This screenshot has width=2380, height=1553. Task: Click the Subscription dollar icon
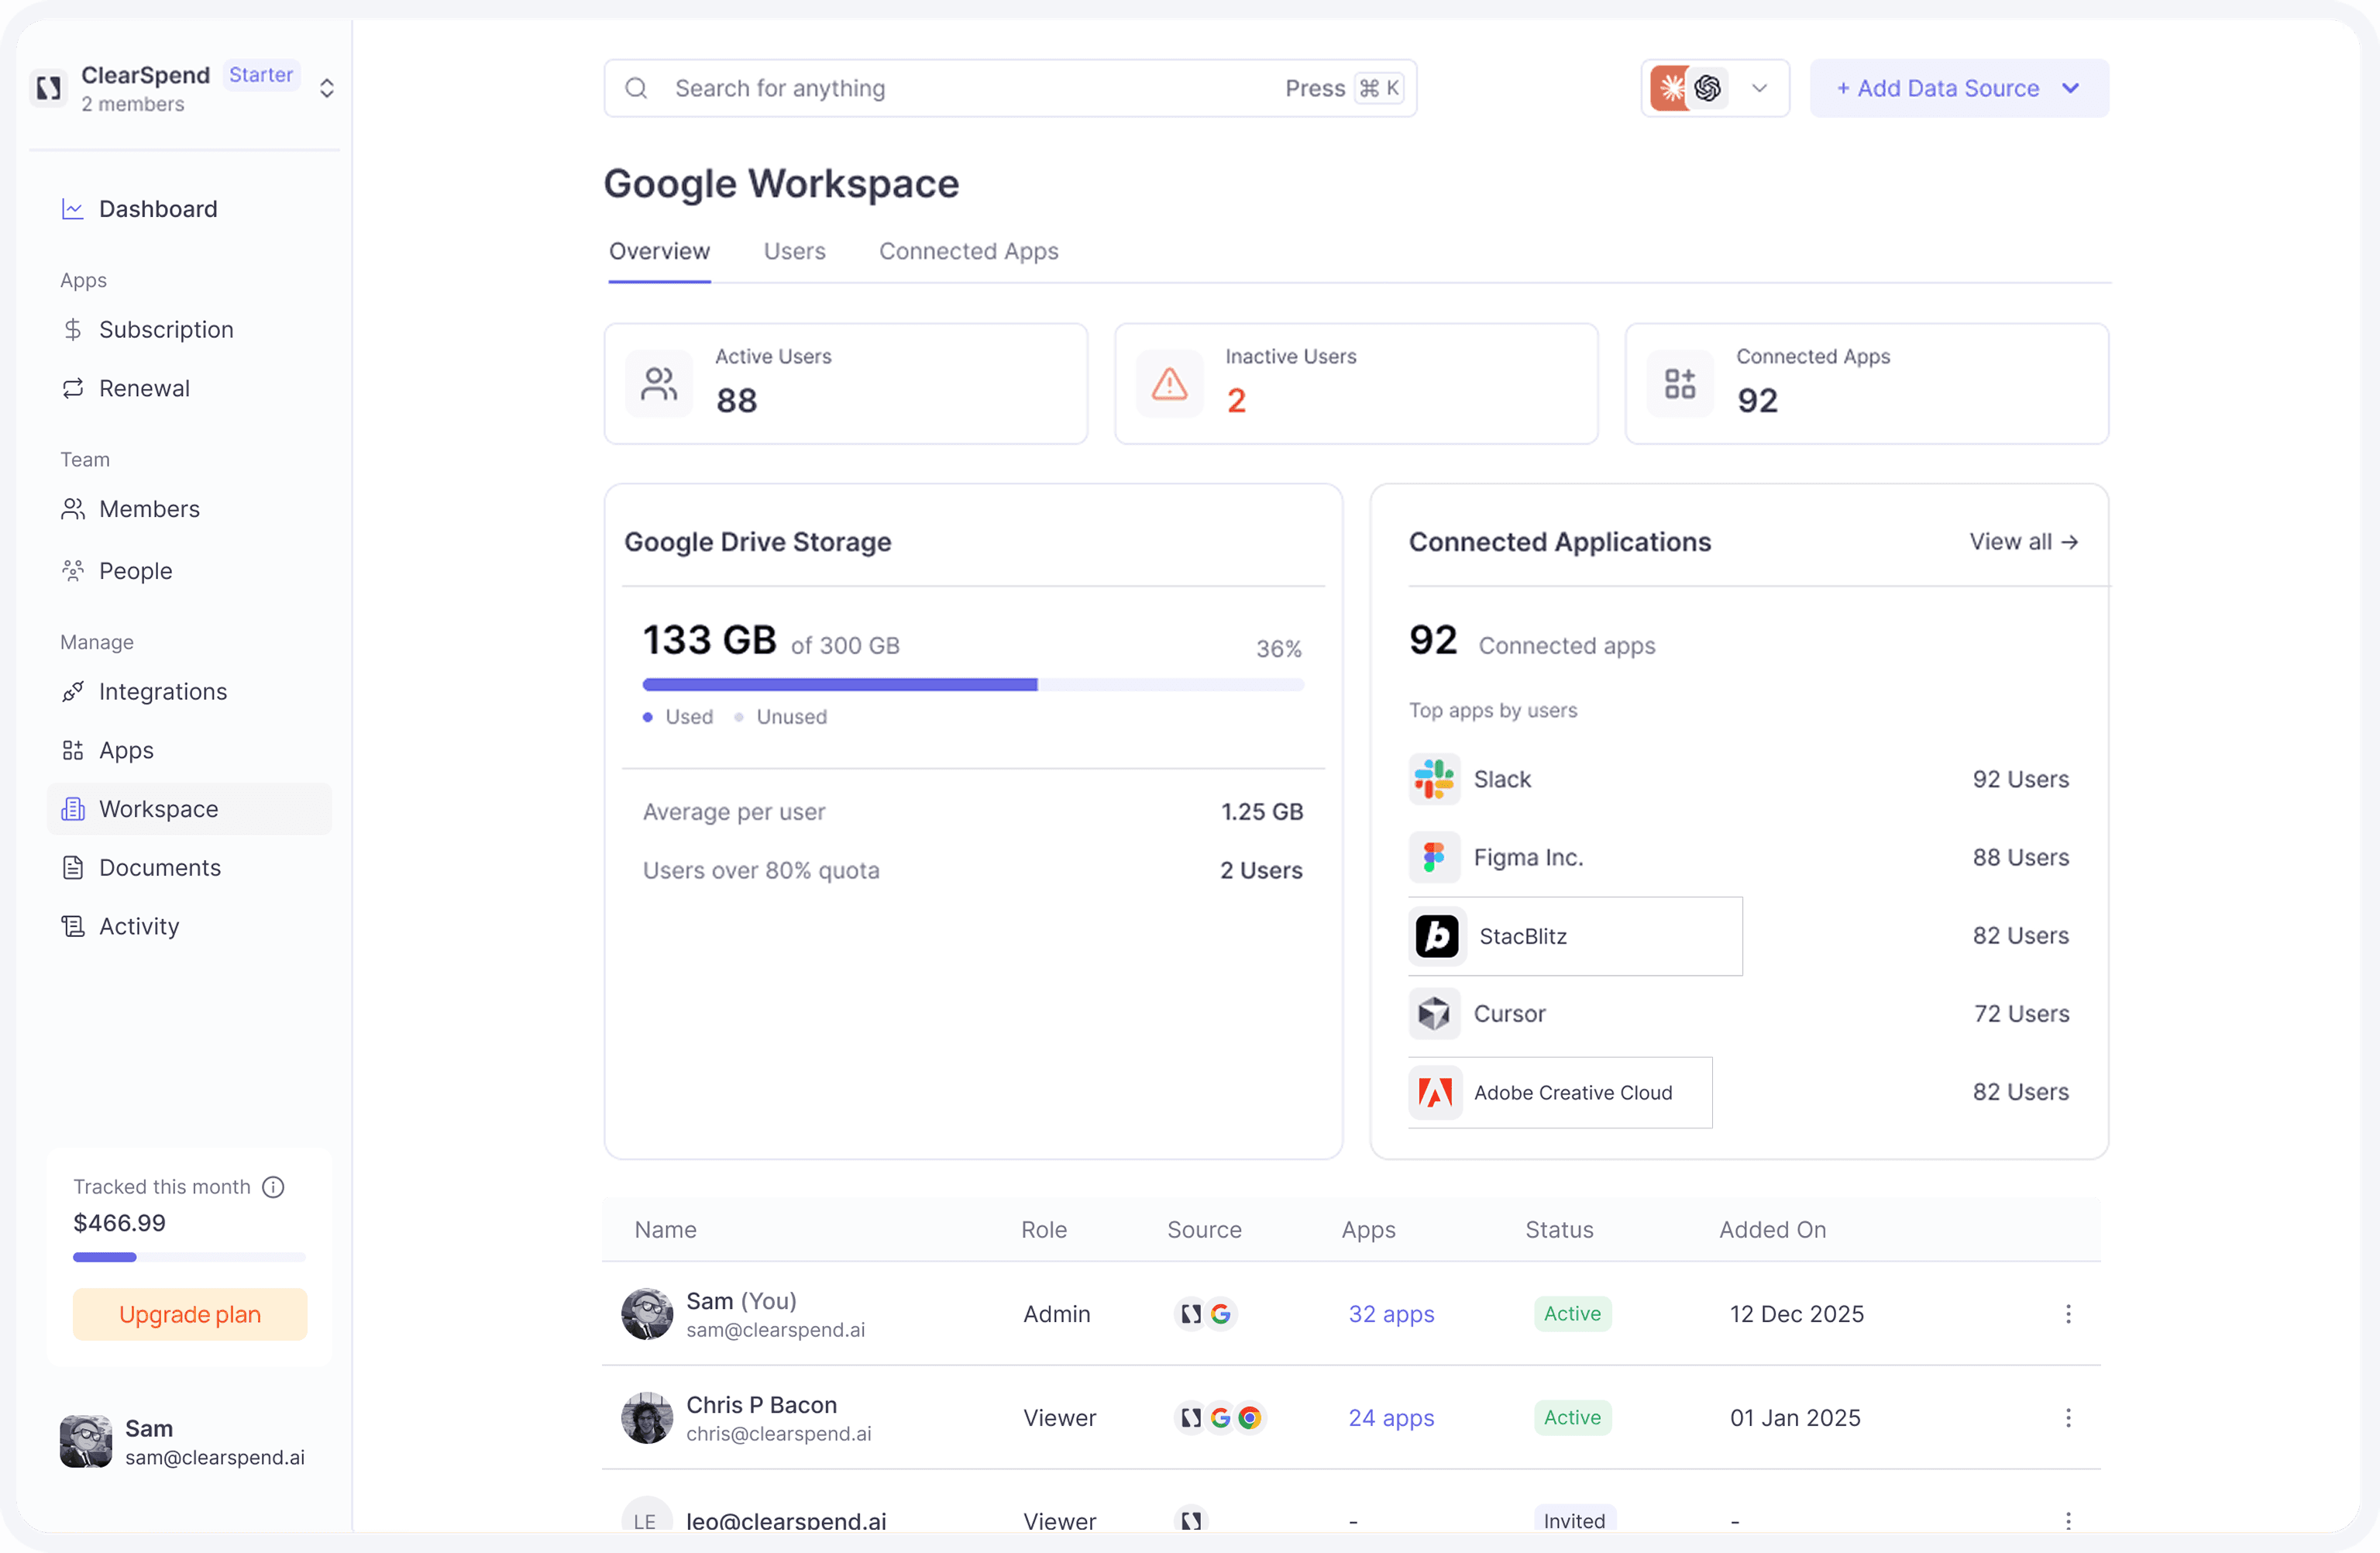(x=72, y=330)
